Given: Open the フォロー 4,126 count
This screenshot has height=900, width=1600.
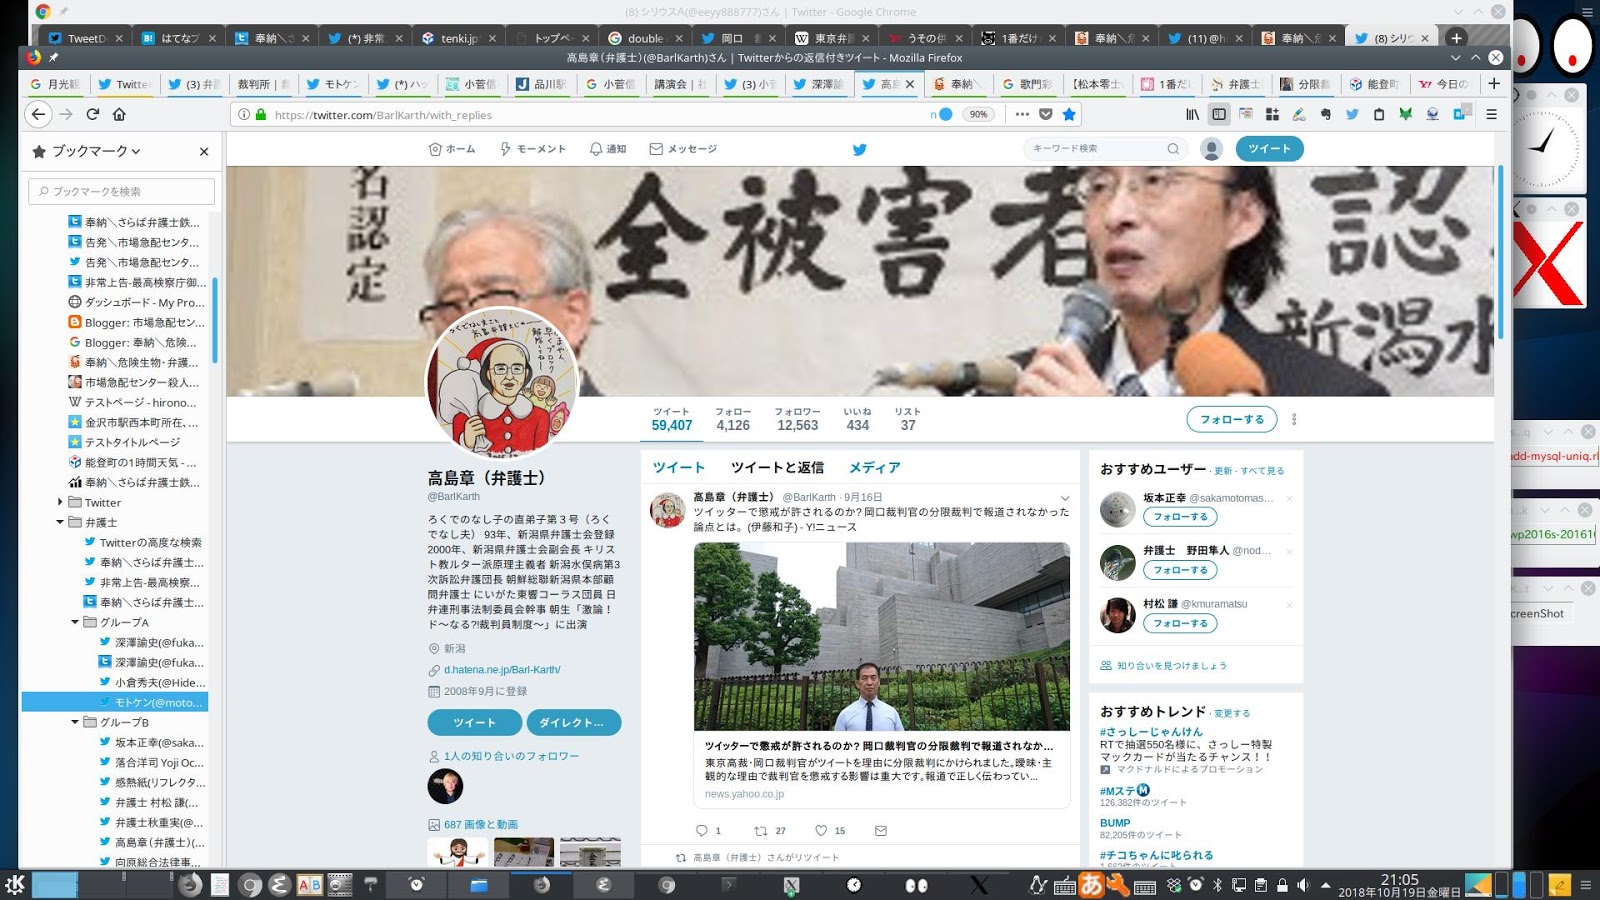Looking at the screenshot, I should click(733, 419).
